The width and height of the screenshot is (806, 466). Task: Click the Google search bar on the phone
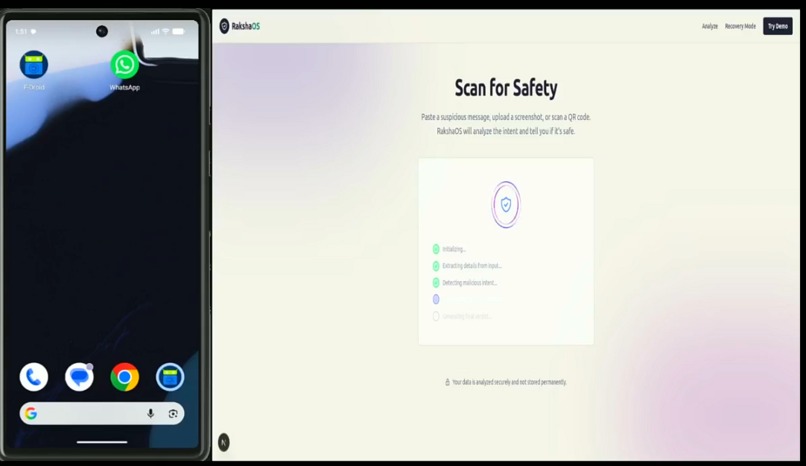[x=102, y=413]
